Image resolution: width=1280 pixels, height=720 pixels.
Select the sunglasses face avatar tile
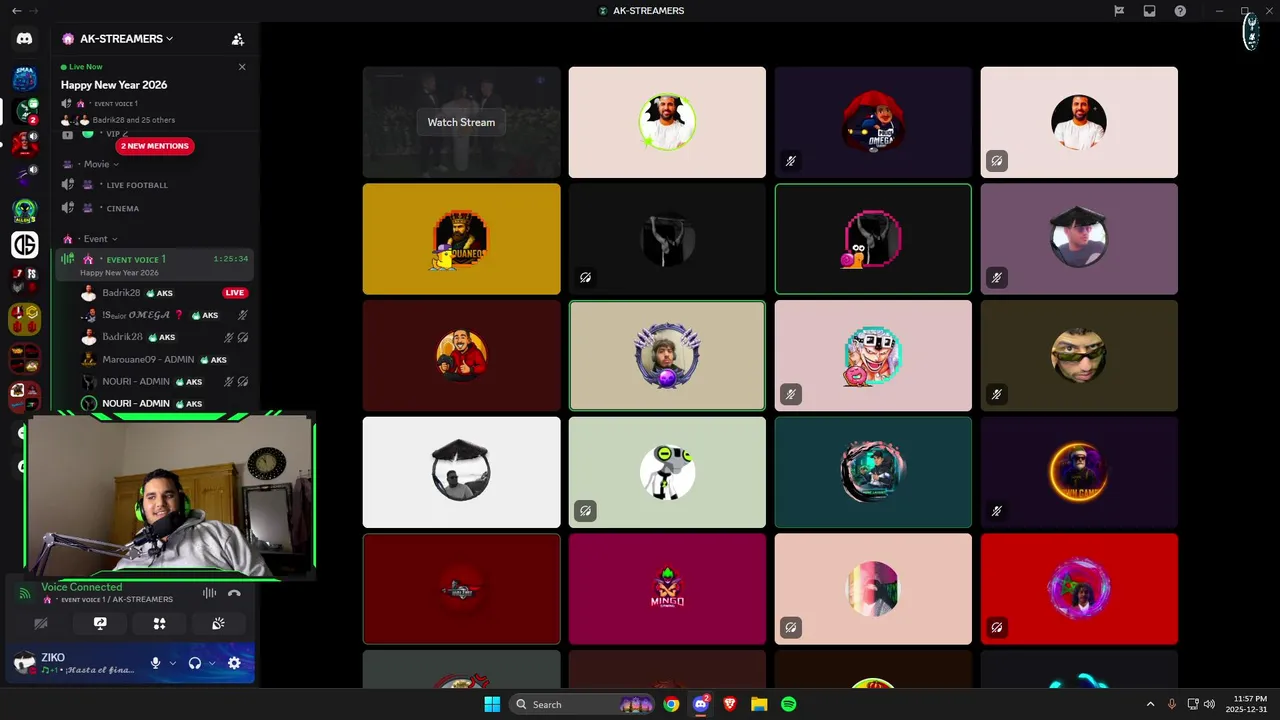[x=1079, y=355]
